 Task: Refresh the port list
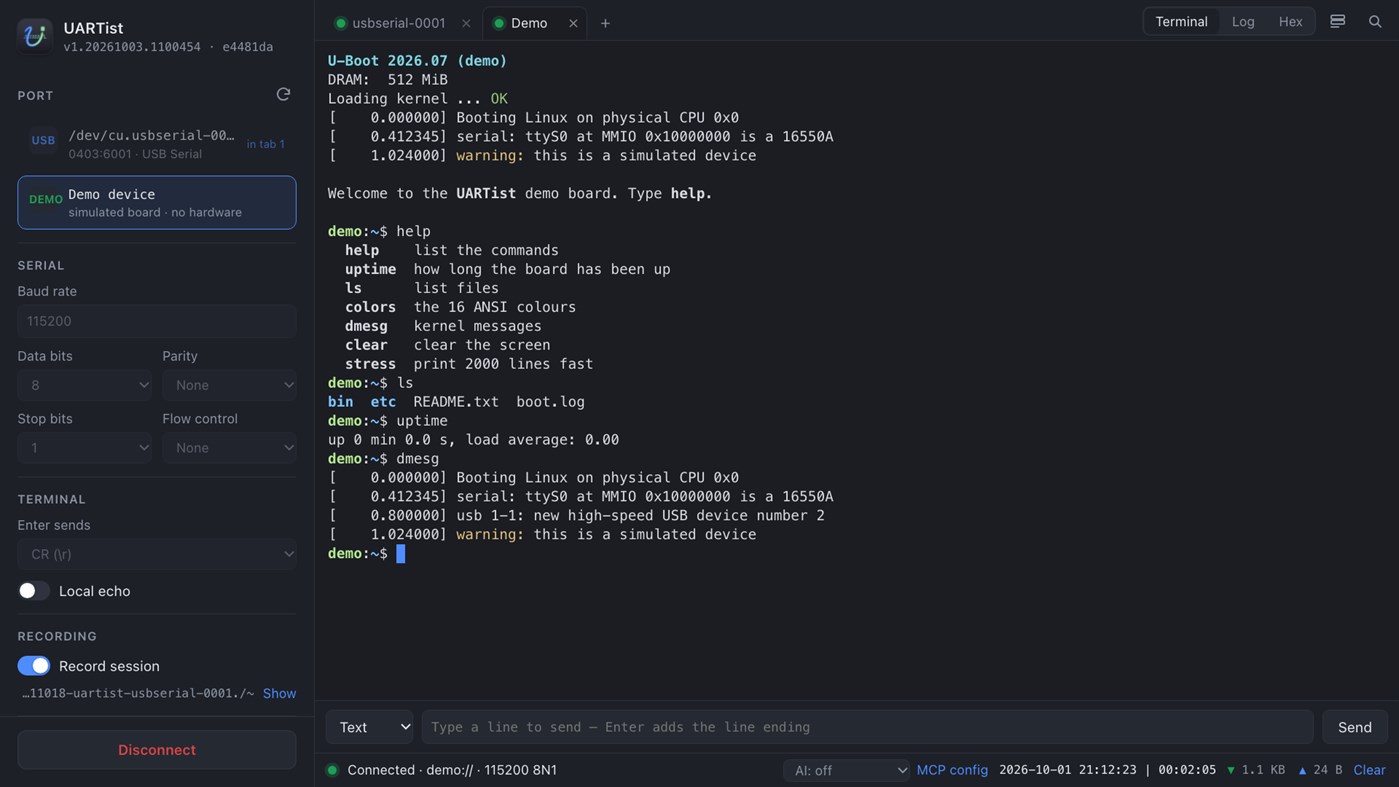pos(283,94)
